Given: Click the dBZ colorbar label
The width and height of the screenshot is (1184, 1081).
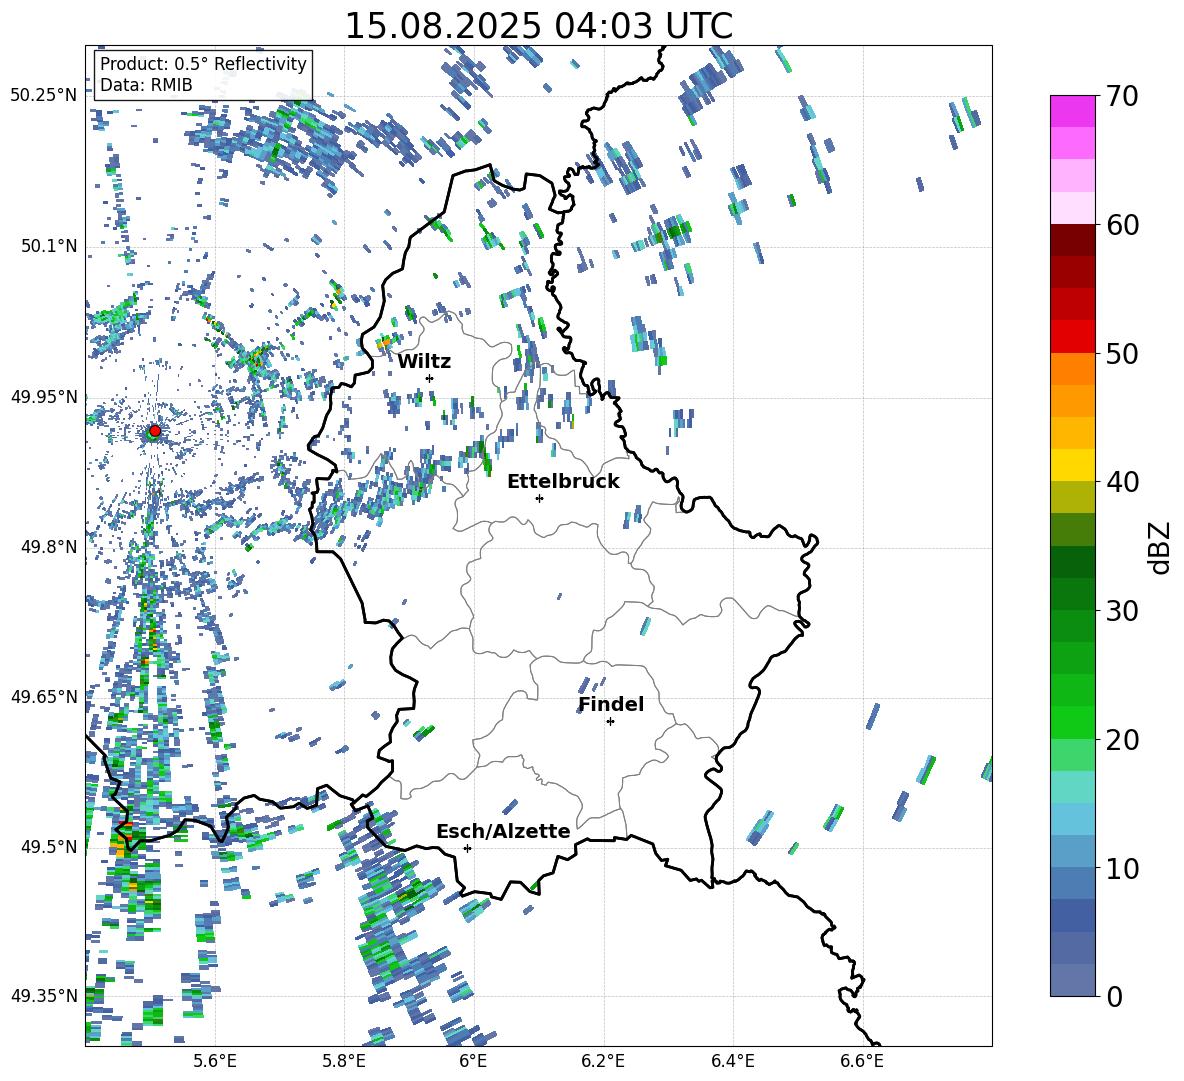Looking at the screenshot, I should [x=1159, y=547].
